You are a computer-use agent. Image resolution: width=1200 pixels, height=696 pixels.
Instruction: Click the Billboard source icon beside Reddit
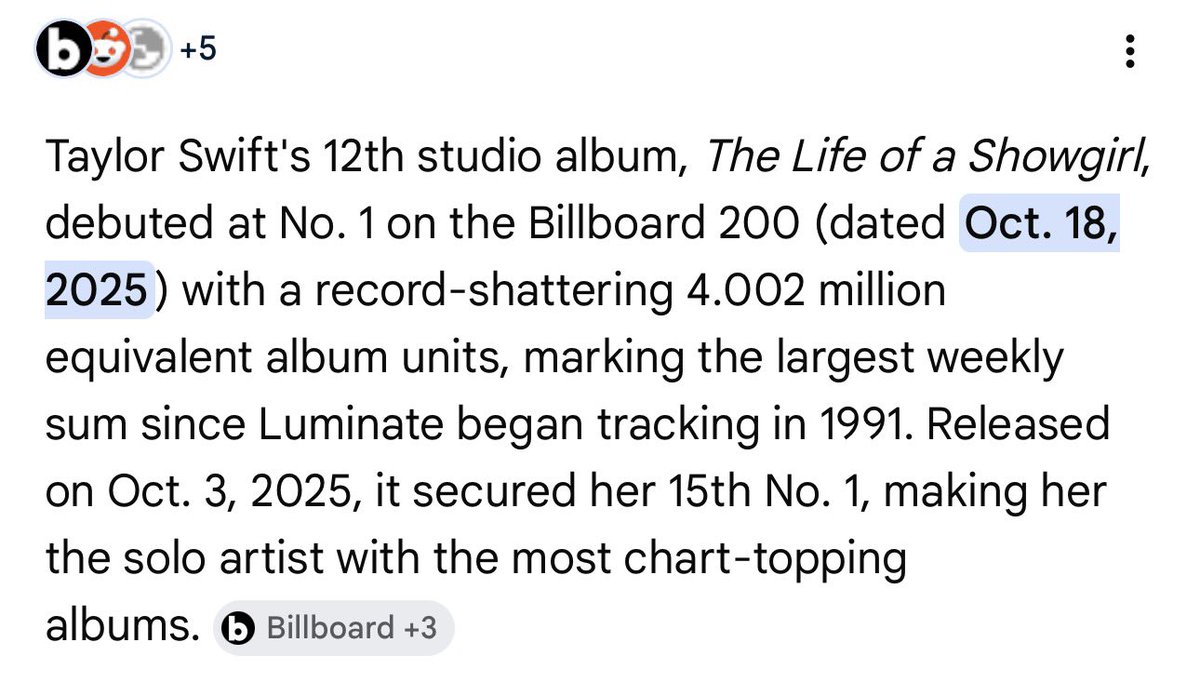[61, 48]
